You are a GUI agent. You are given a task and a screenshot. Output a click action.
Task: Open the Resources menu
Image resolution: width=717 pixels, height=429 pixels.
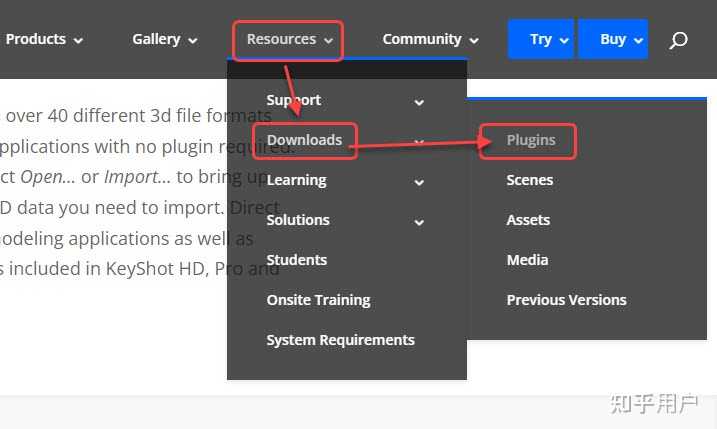289,39
